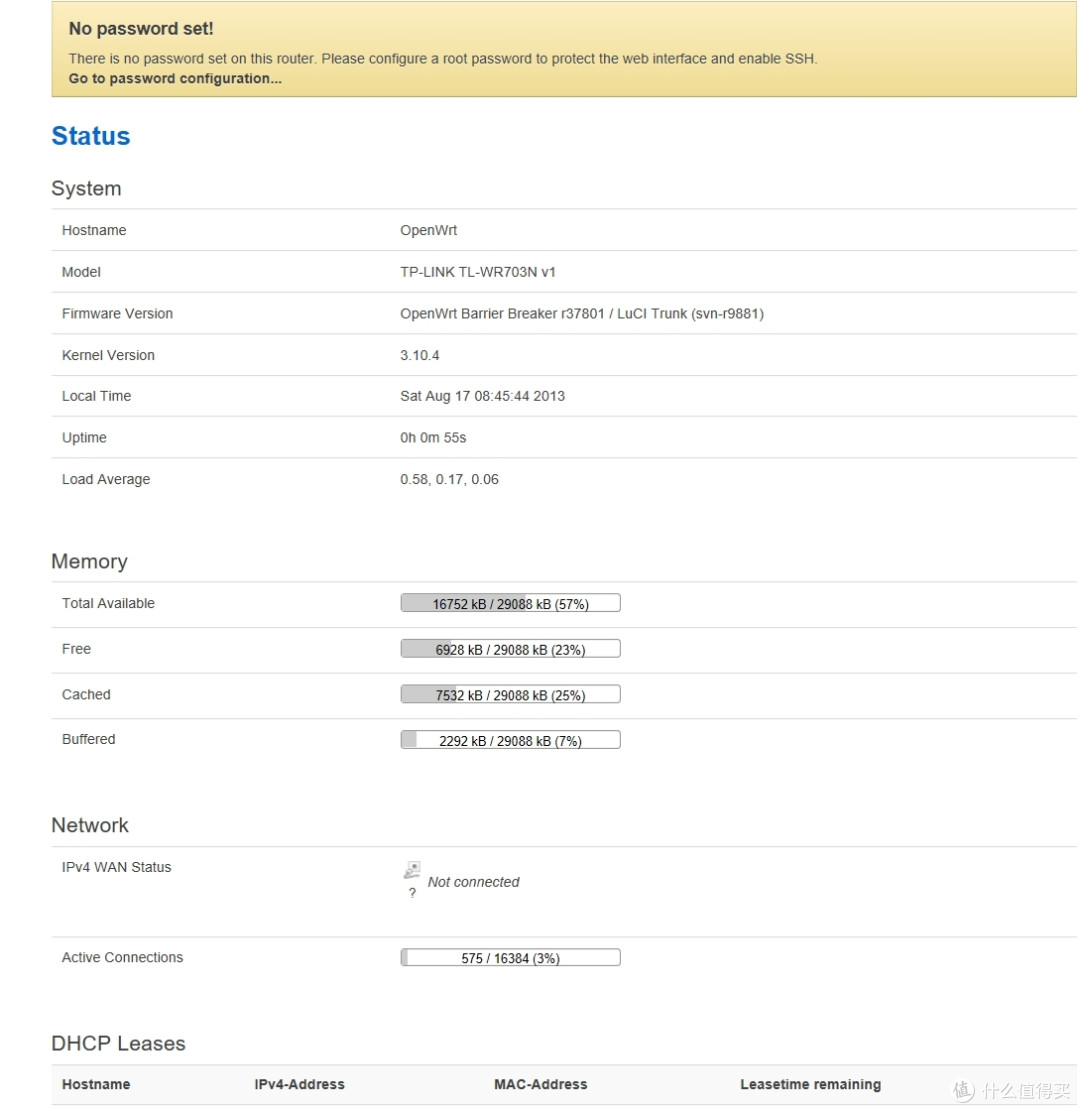Click the Status page heading
1080x1113 pixels.
pos(91,136)
